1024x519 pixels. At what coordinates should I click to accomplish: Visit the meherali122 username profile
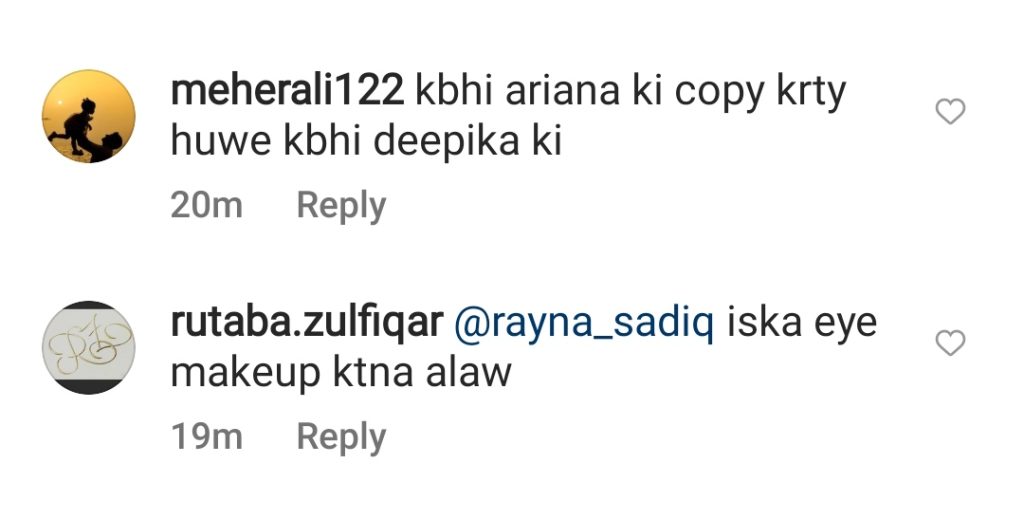click(287, 91)
